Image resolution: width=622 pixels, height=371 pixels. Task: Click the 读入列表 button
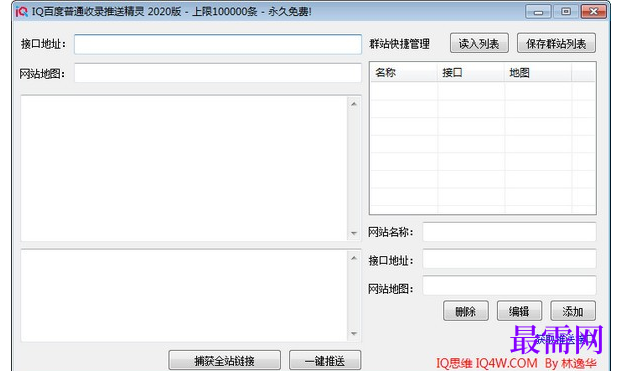[x=479, y=43]
